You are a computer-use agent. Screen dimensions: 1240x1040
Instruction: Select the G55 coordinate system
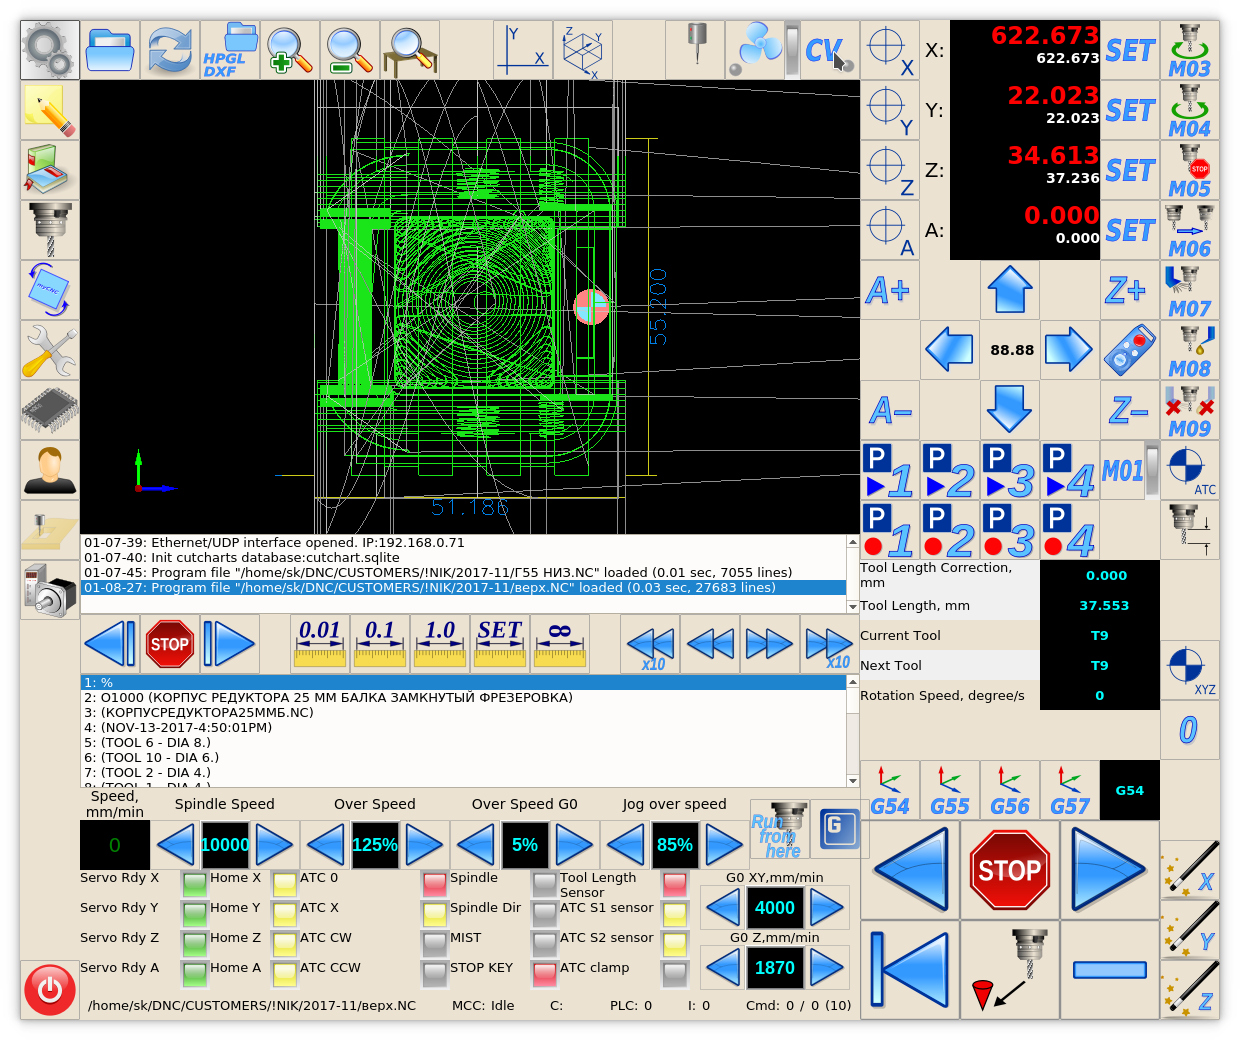tap(949, 790)
